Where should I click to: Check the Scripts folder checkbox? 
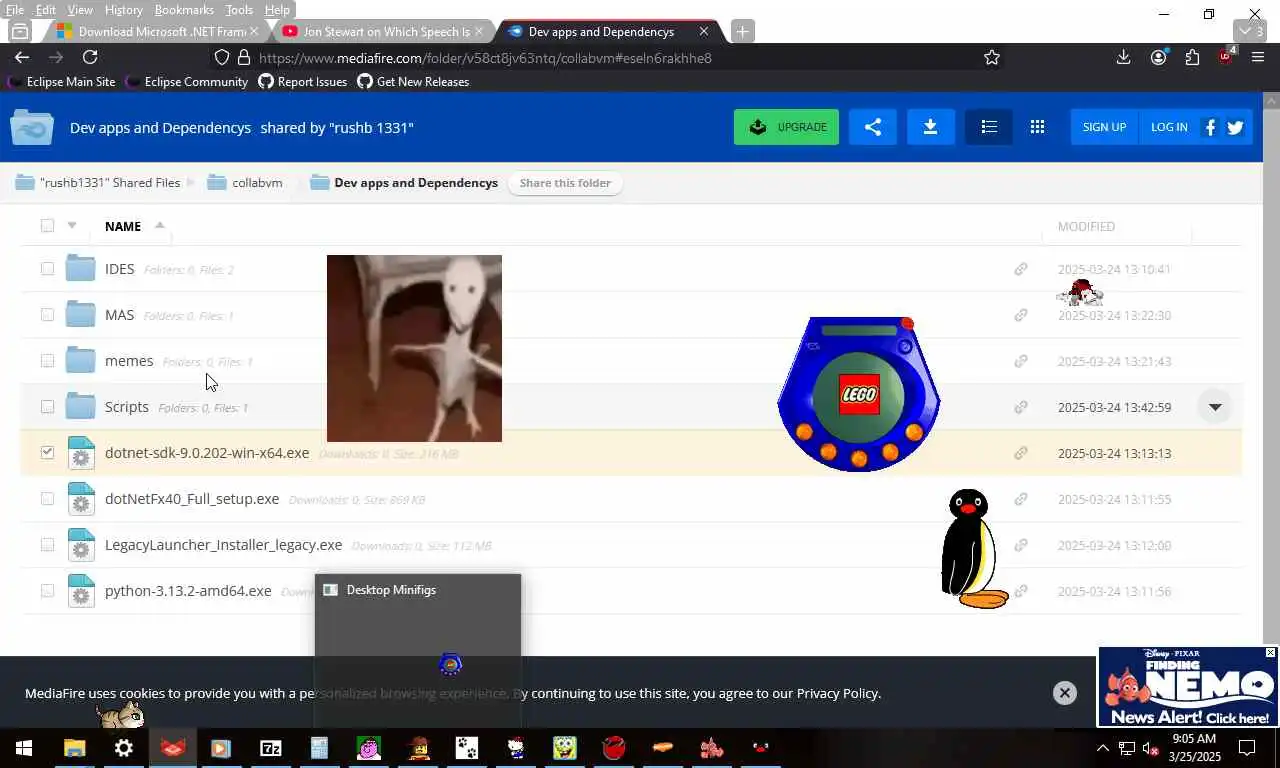(47, 407)
